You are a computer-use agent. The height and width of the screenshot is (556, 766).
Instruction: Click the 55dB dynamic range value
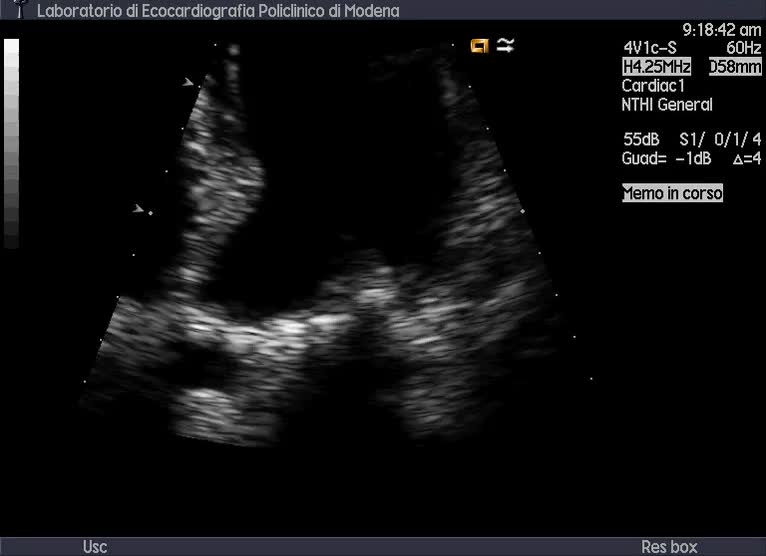pyautogui.click(x=641, y=139)
